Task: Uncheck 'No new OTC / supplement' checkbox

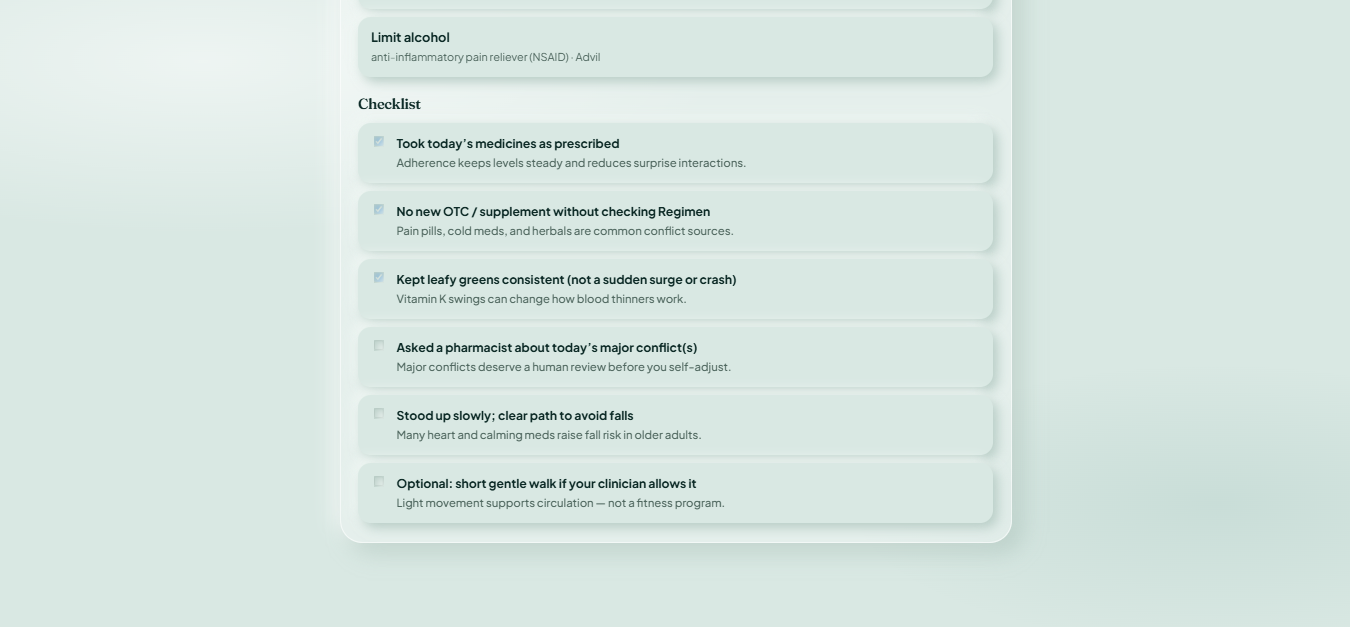Action: (379, 210)
